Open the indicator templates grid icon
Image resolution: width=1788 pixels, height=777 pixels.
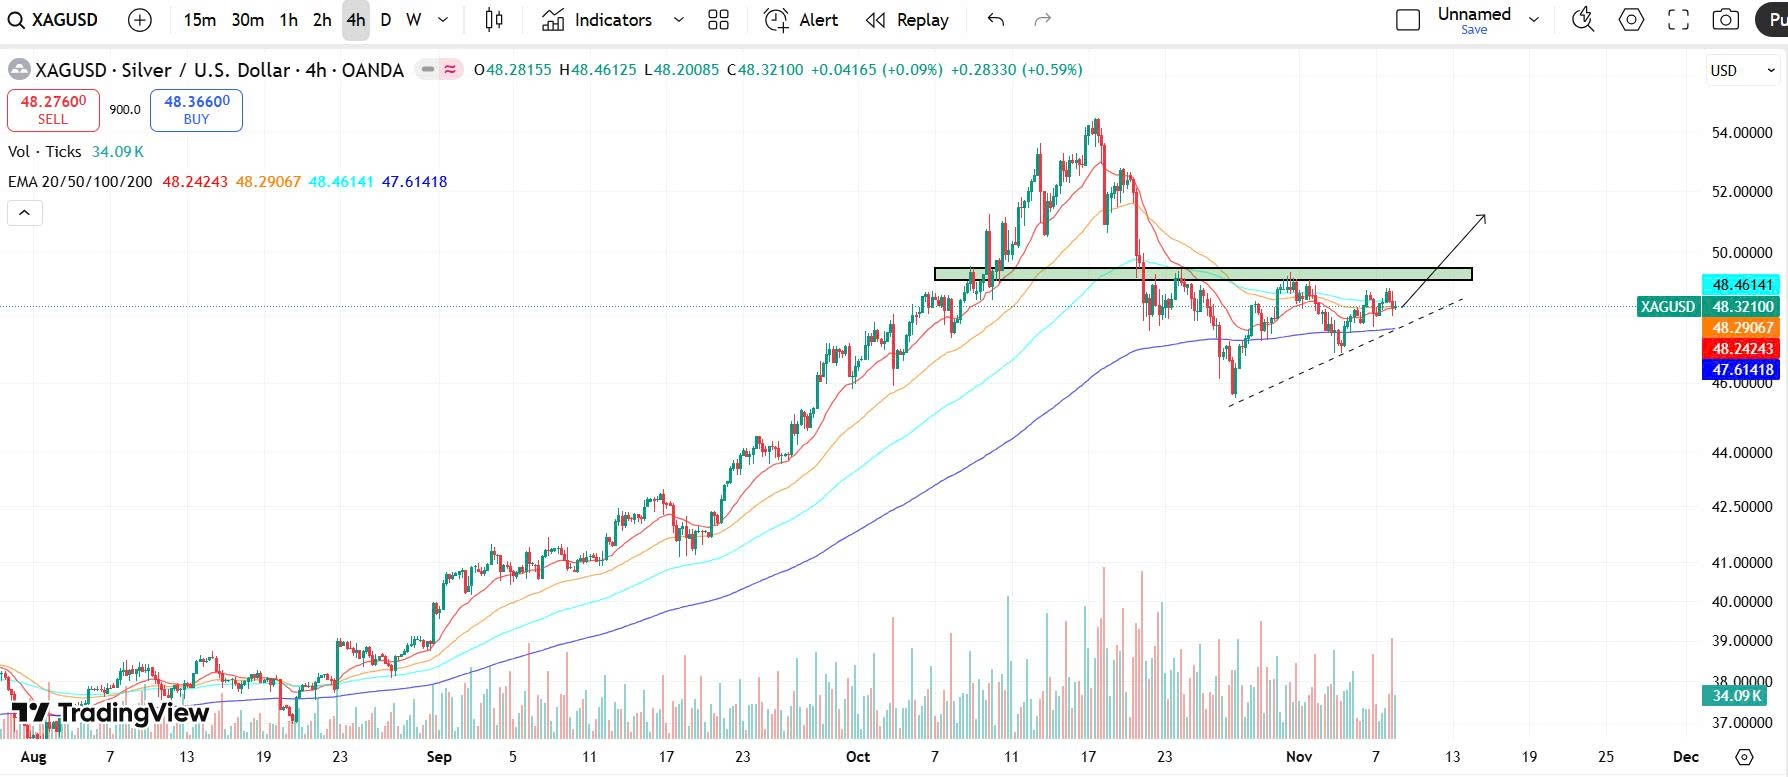point(718,20)
